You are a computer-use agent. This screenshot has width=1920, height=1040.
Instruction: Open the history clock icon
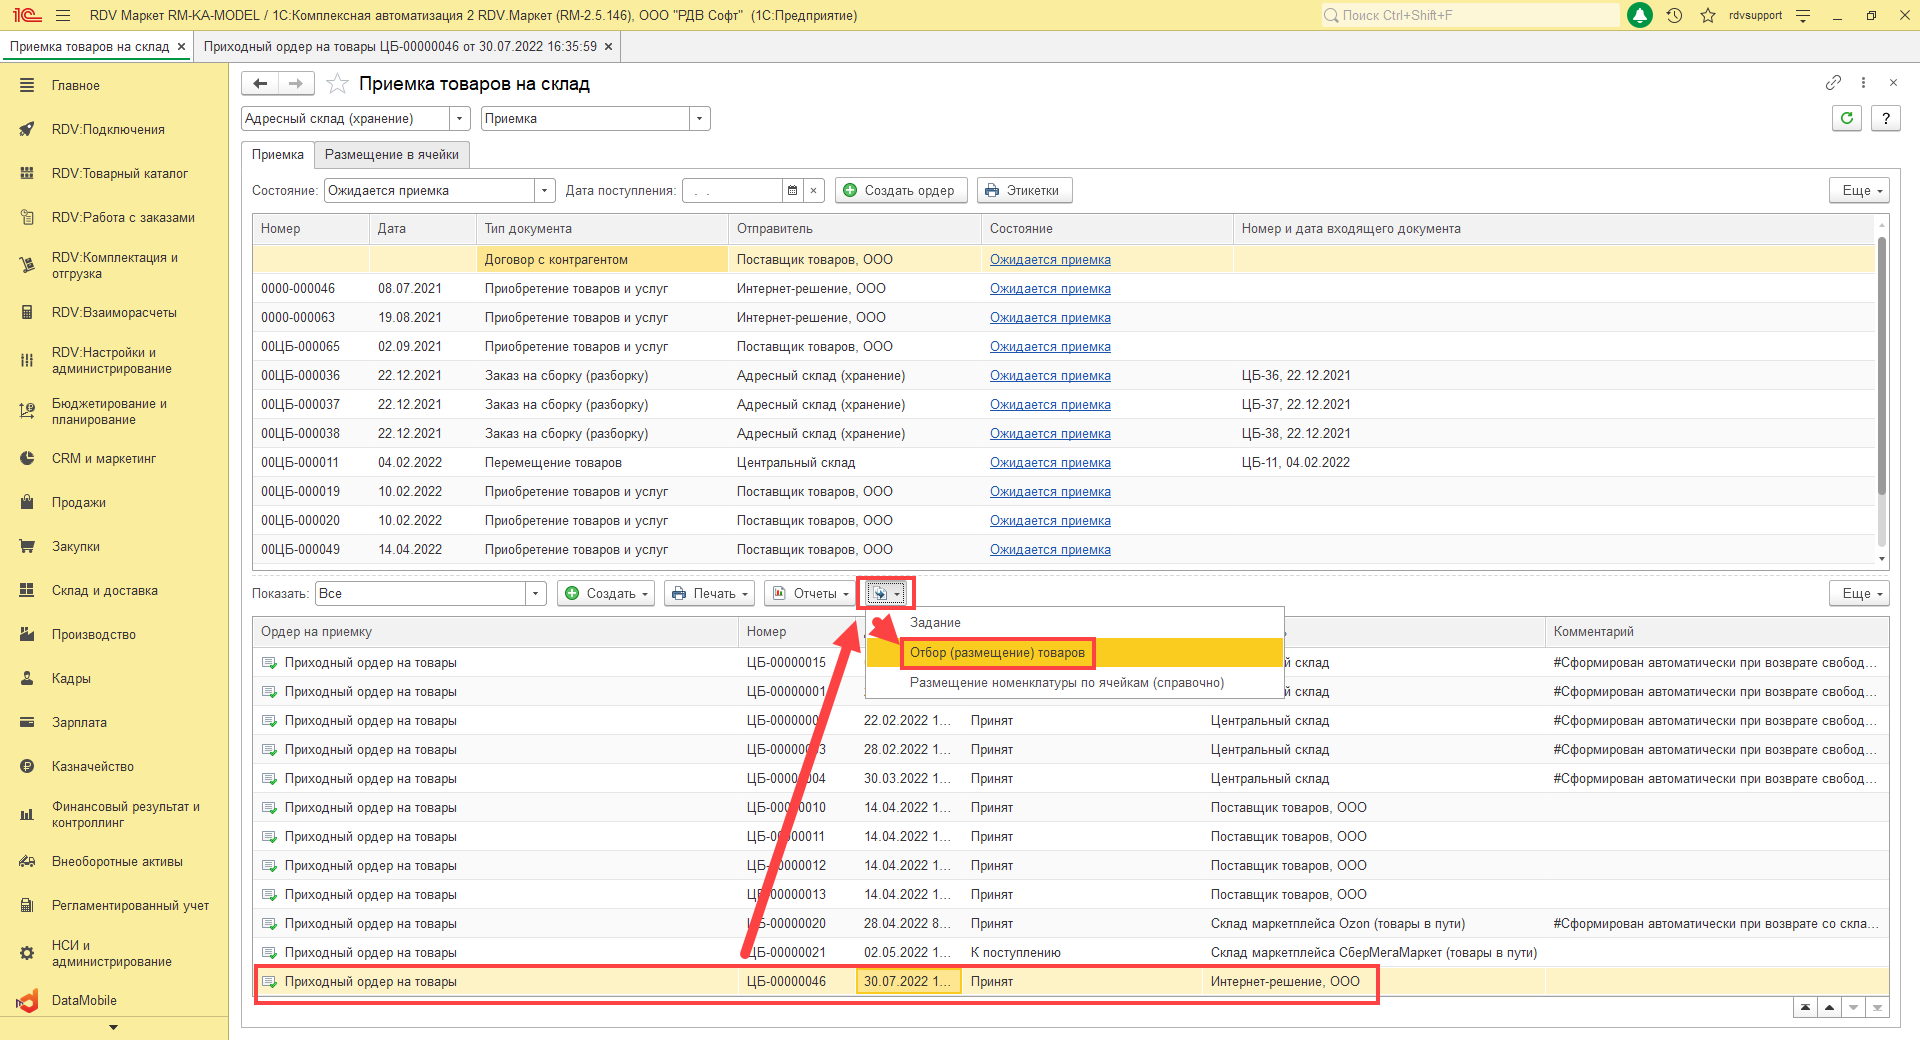[x=1675, y=15]
